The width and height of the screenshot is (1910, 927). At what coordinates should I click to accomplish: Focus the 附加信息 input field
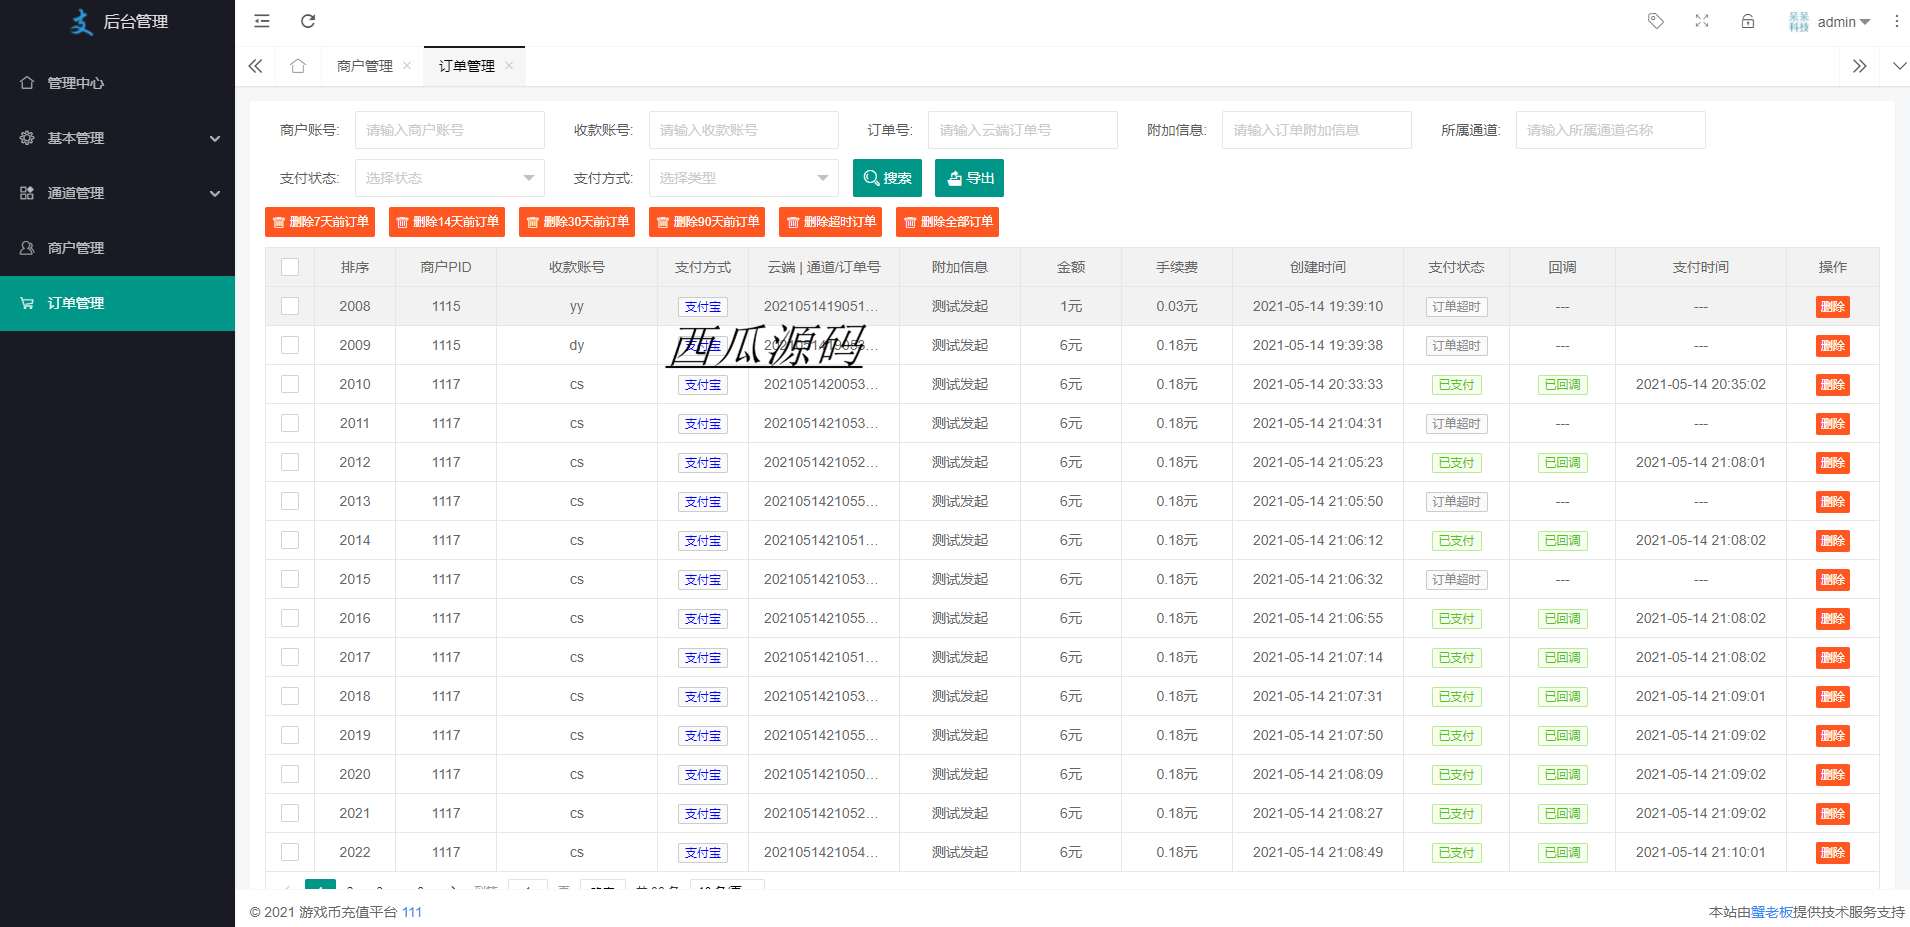(x=1317, y=130)
